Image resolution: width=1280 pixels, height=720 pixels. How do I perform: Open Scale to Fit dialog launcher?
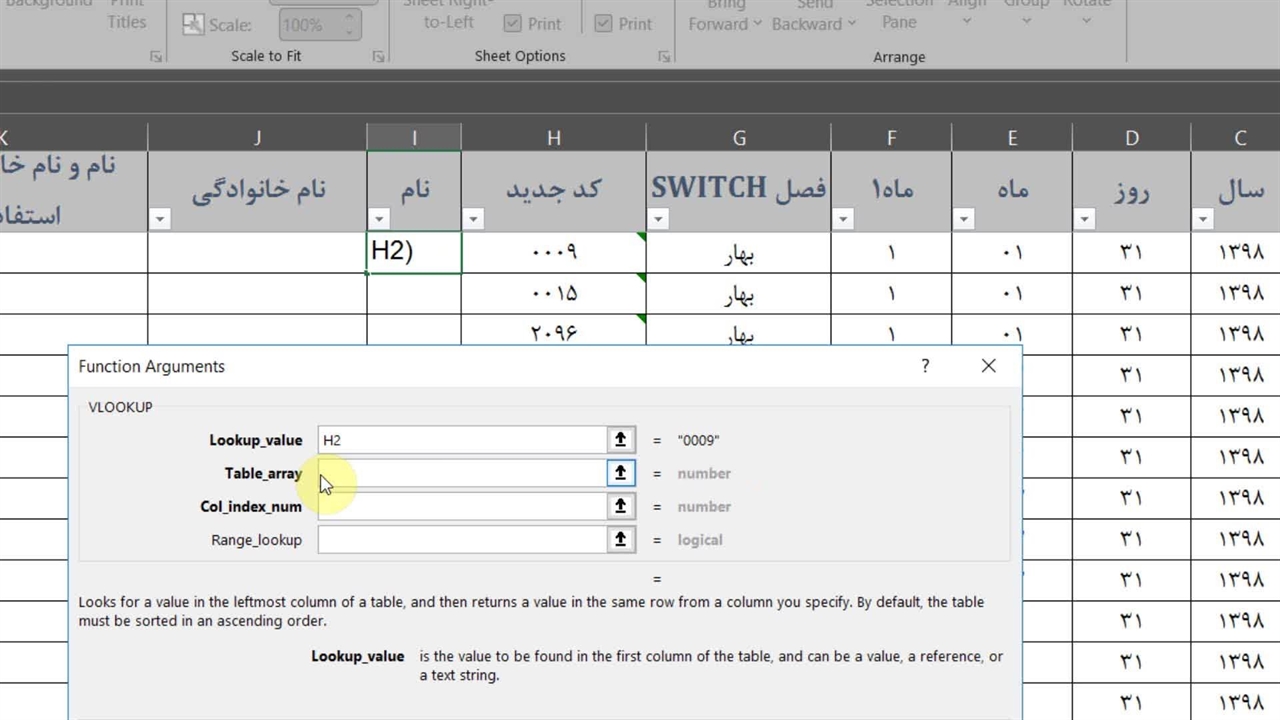point(378,57)
